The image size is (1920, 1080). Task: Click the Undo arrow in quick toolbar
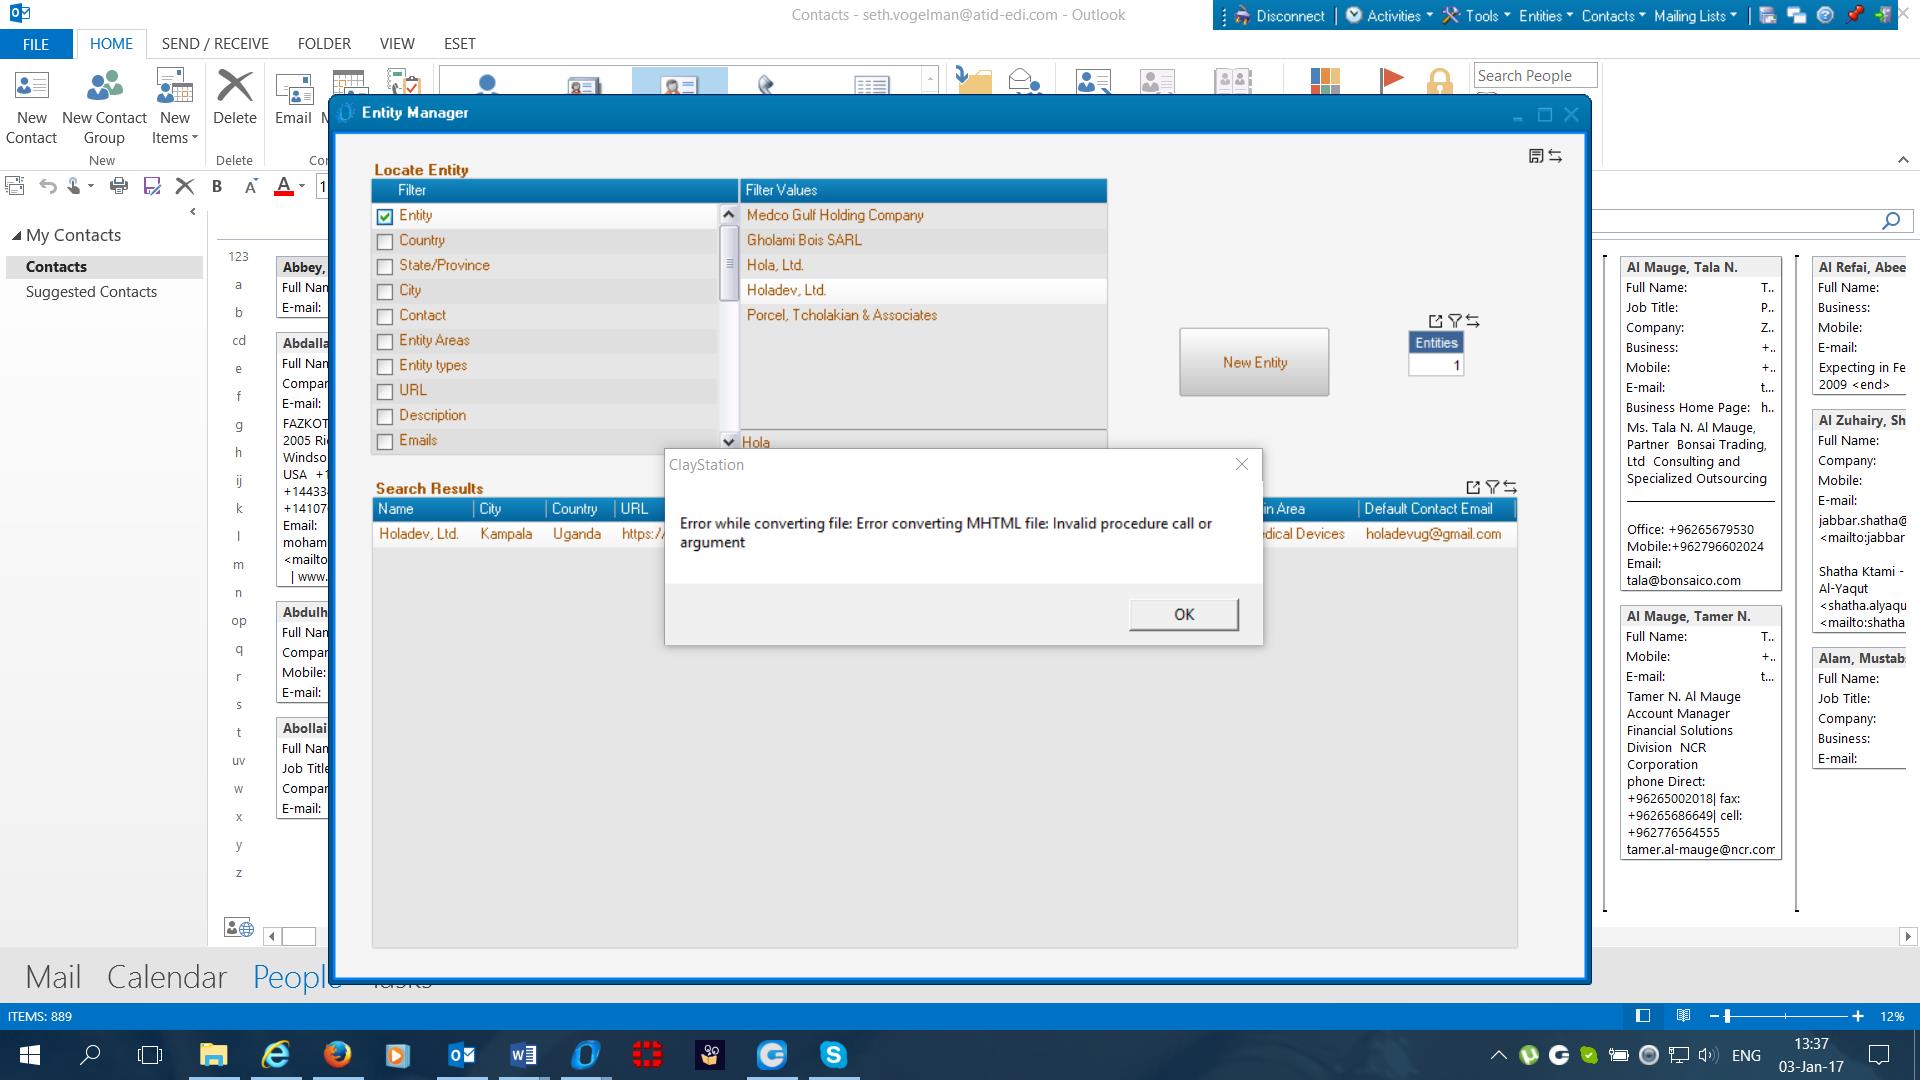tap(47, 185)
